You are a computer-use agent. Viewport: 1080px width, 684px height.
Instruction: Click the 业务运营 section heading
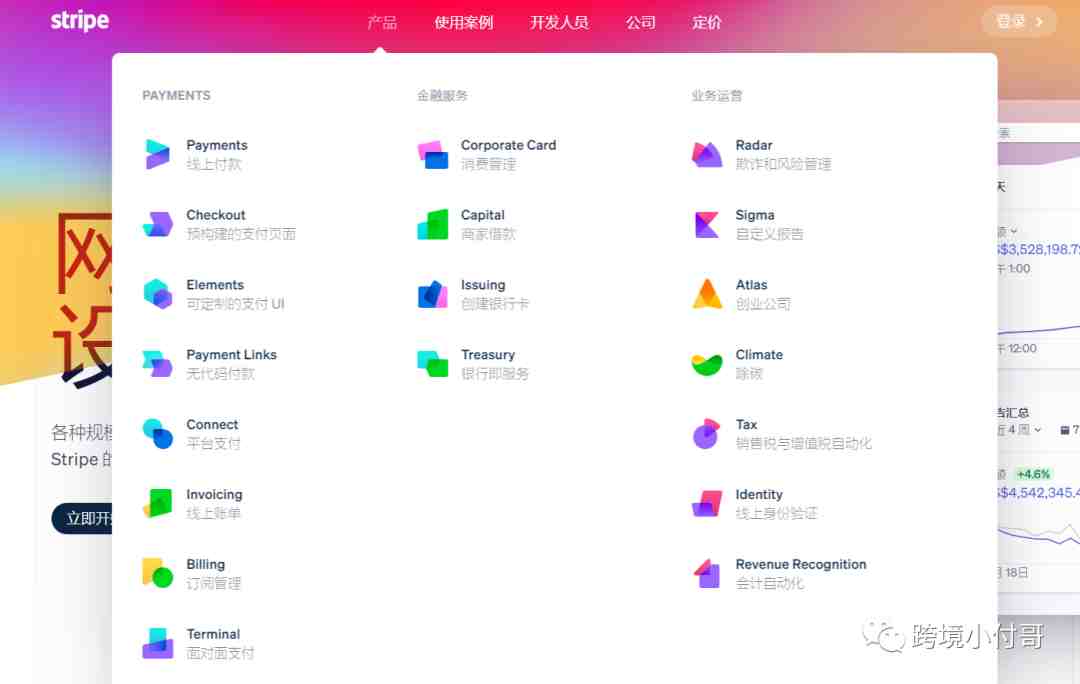pyautogui.click(x=717, y=96)
